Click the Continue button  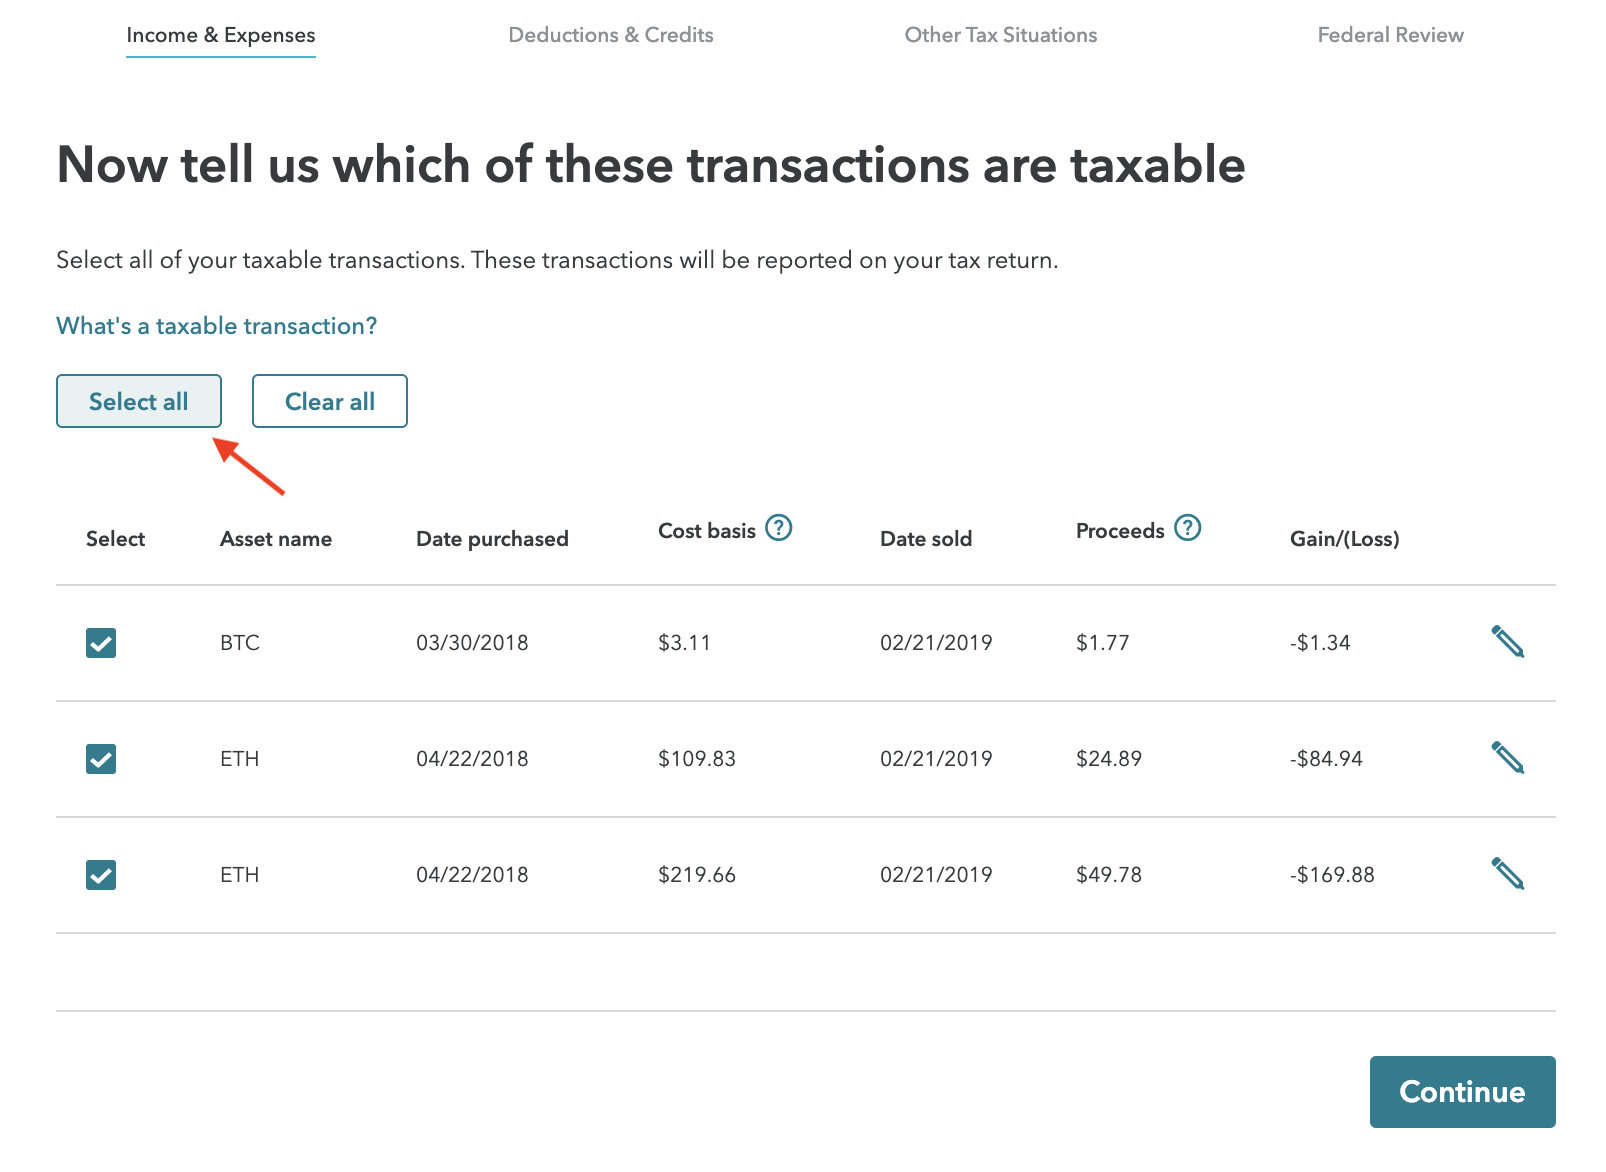click(x=1462, y=1092)
